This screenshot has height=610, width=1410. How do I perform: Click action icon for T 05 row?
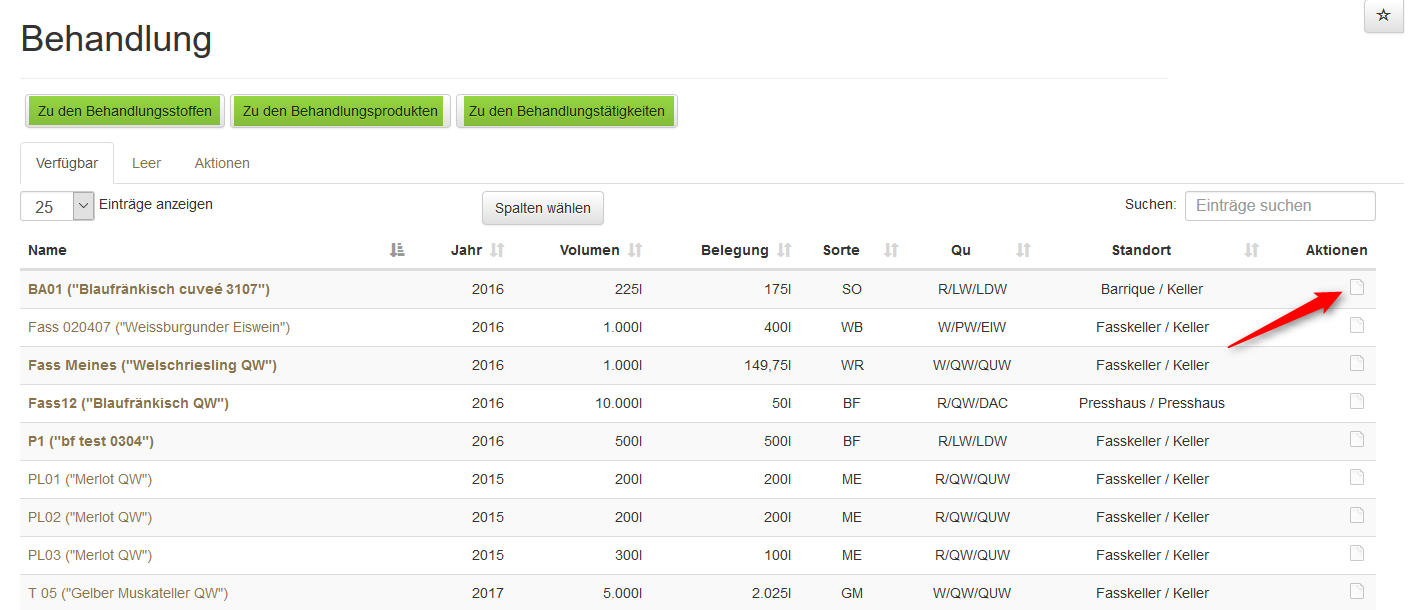[x=1357, y=591]
